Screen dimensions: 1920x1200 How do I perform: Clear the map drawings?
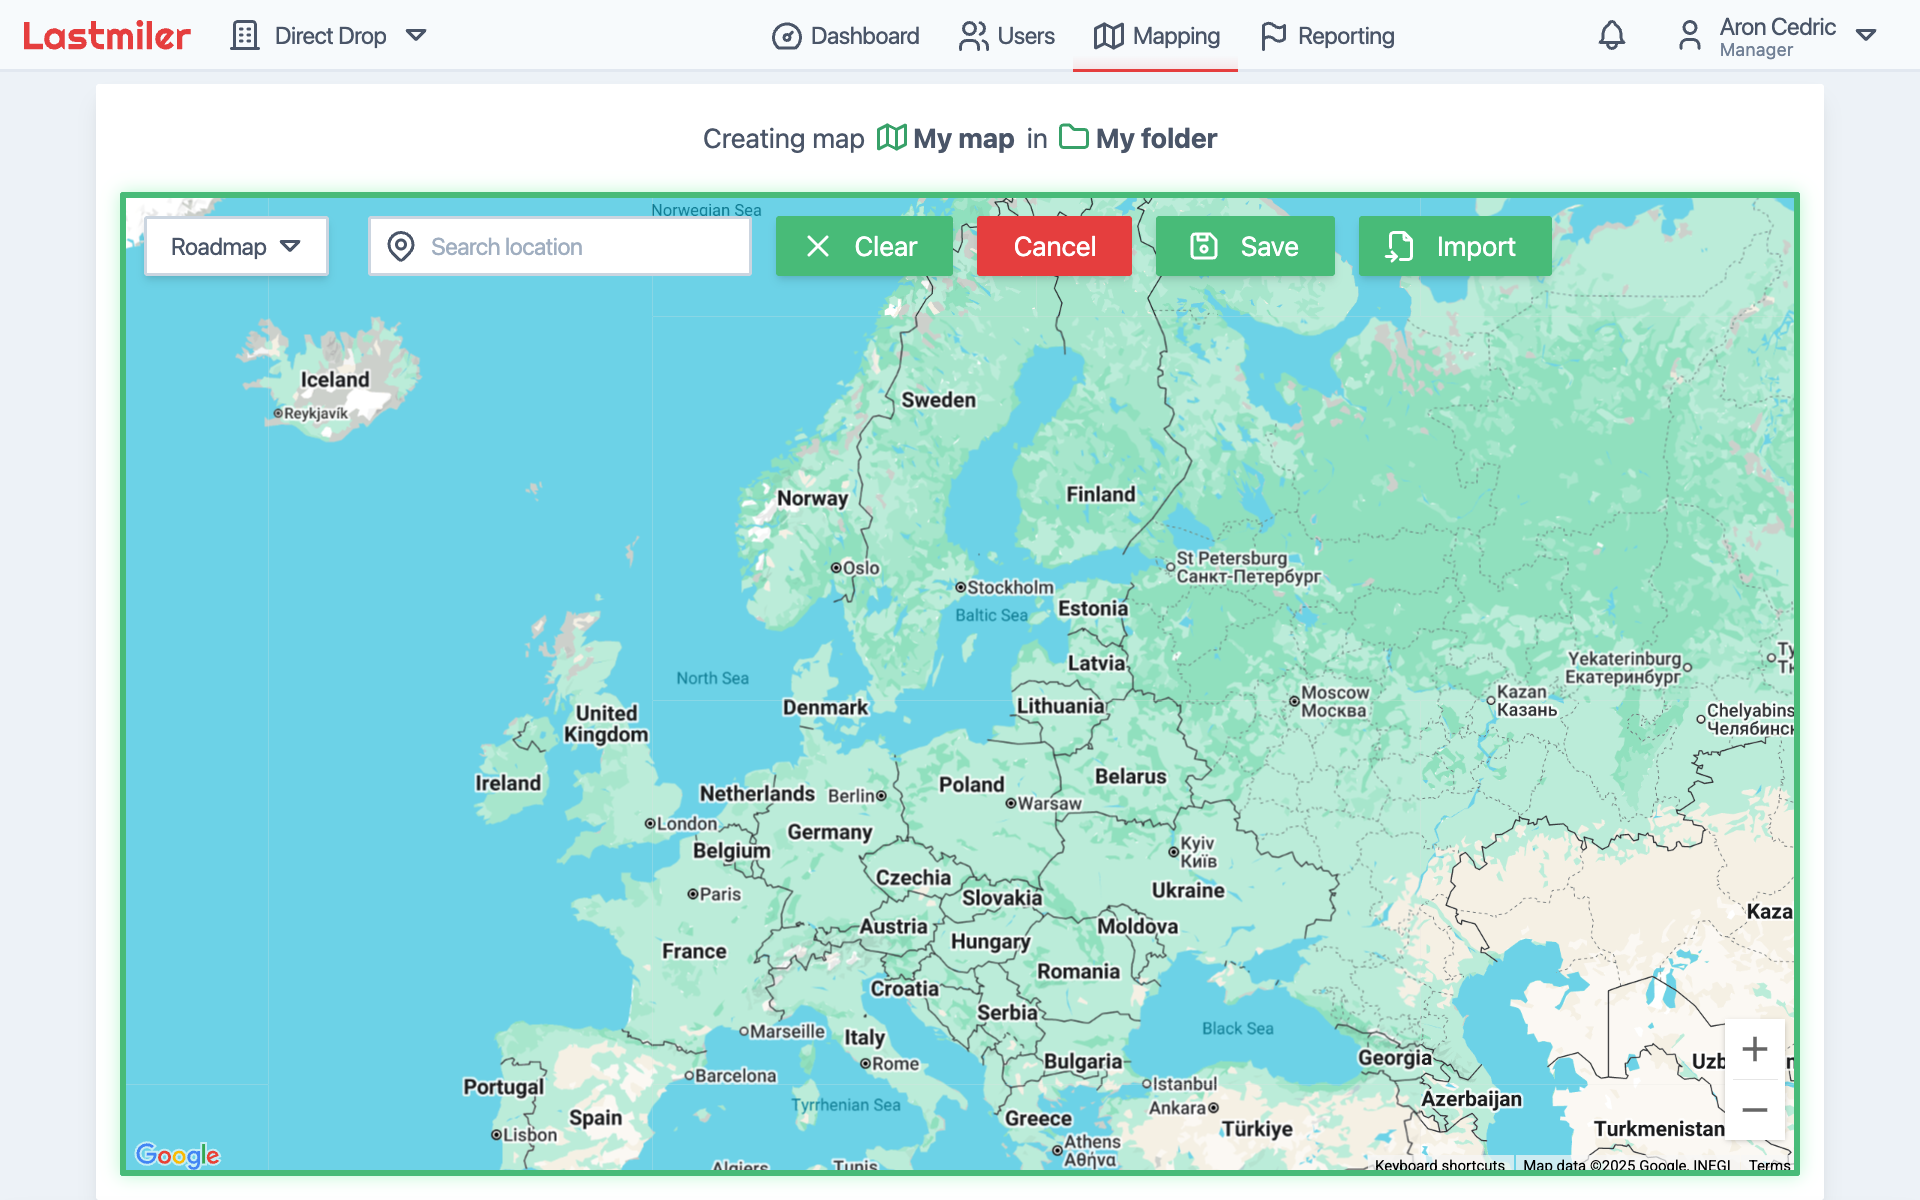[864, 246]
